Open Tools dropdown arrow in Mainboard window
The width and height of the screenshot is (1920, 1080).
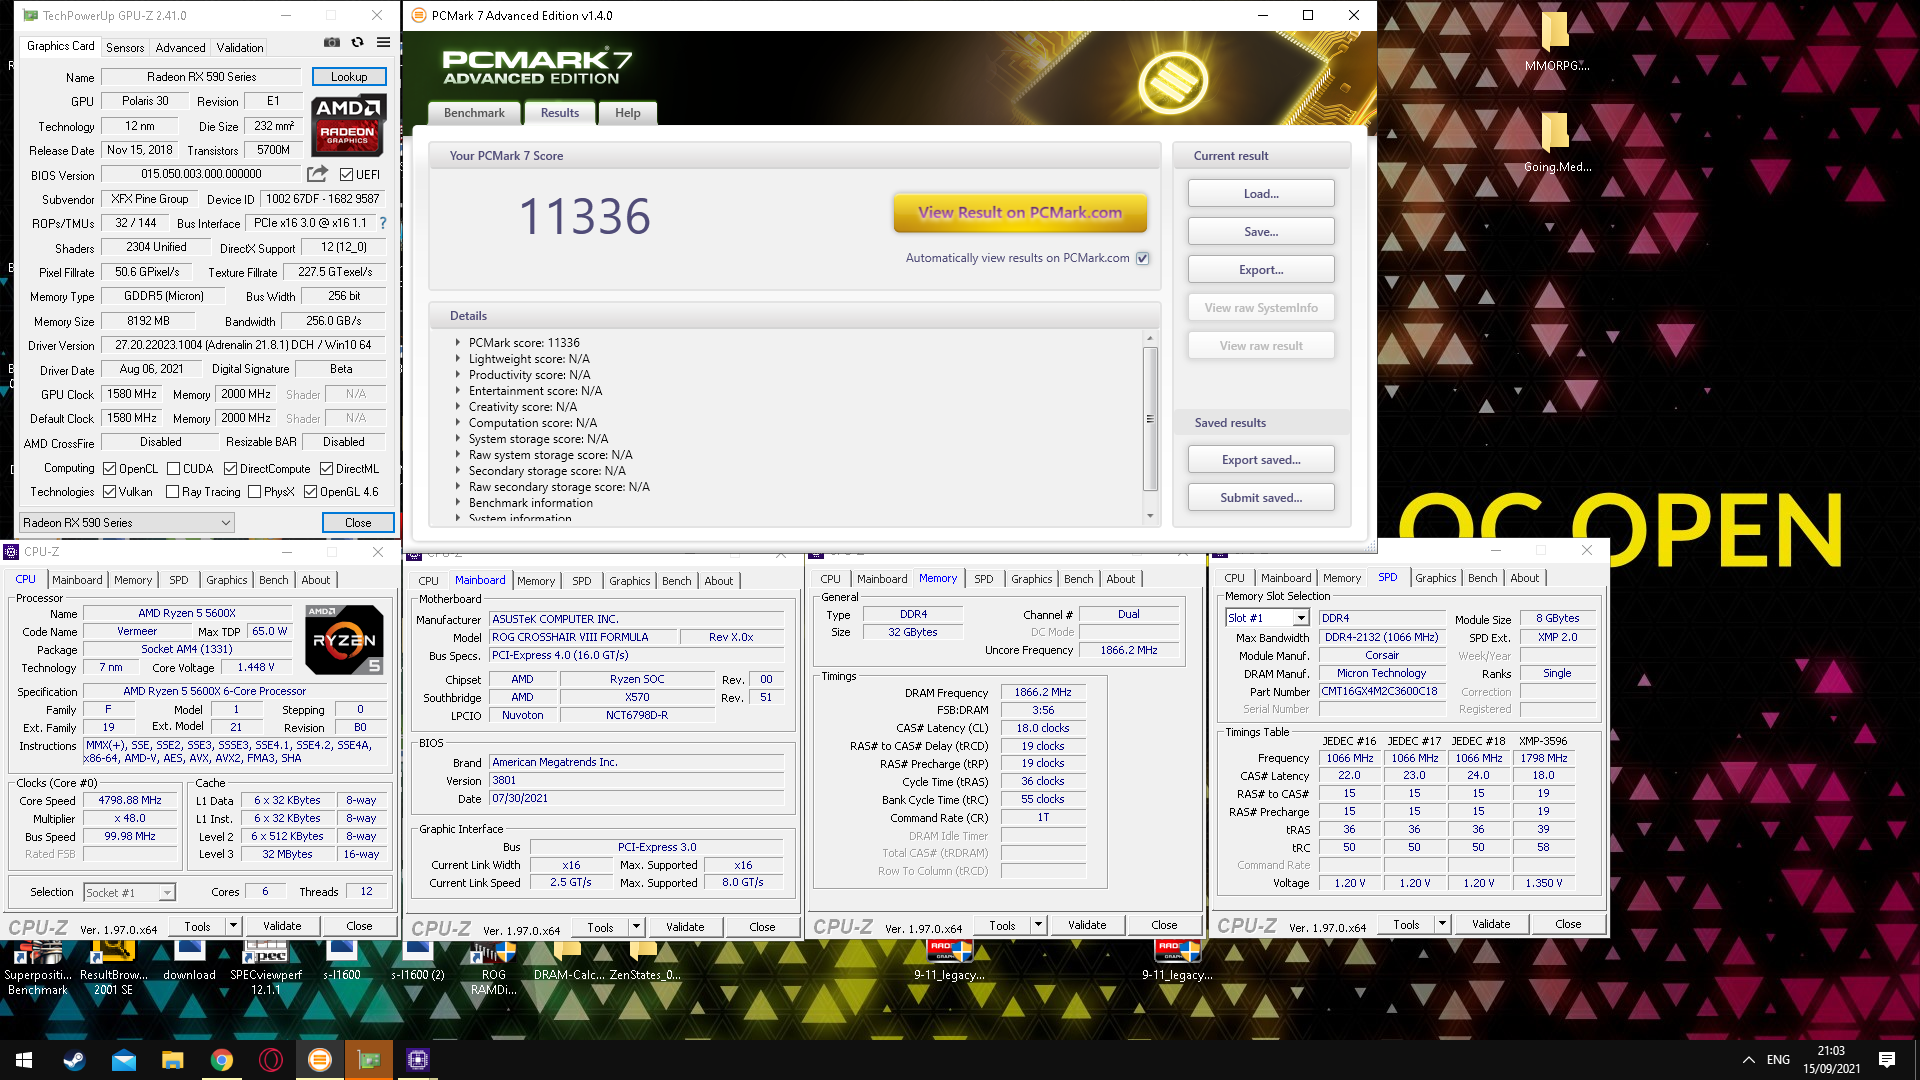tap(636, 927)
